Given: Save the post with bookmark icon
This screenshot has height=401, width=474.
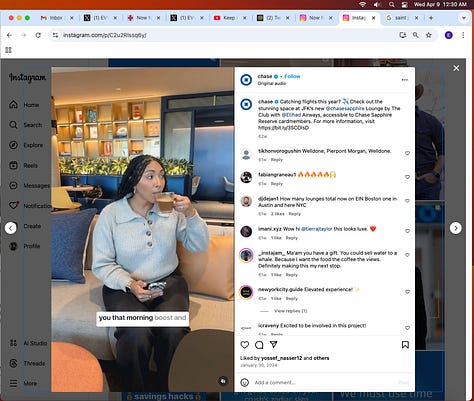Looking at the screenshot, I should 405,345.
